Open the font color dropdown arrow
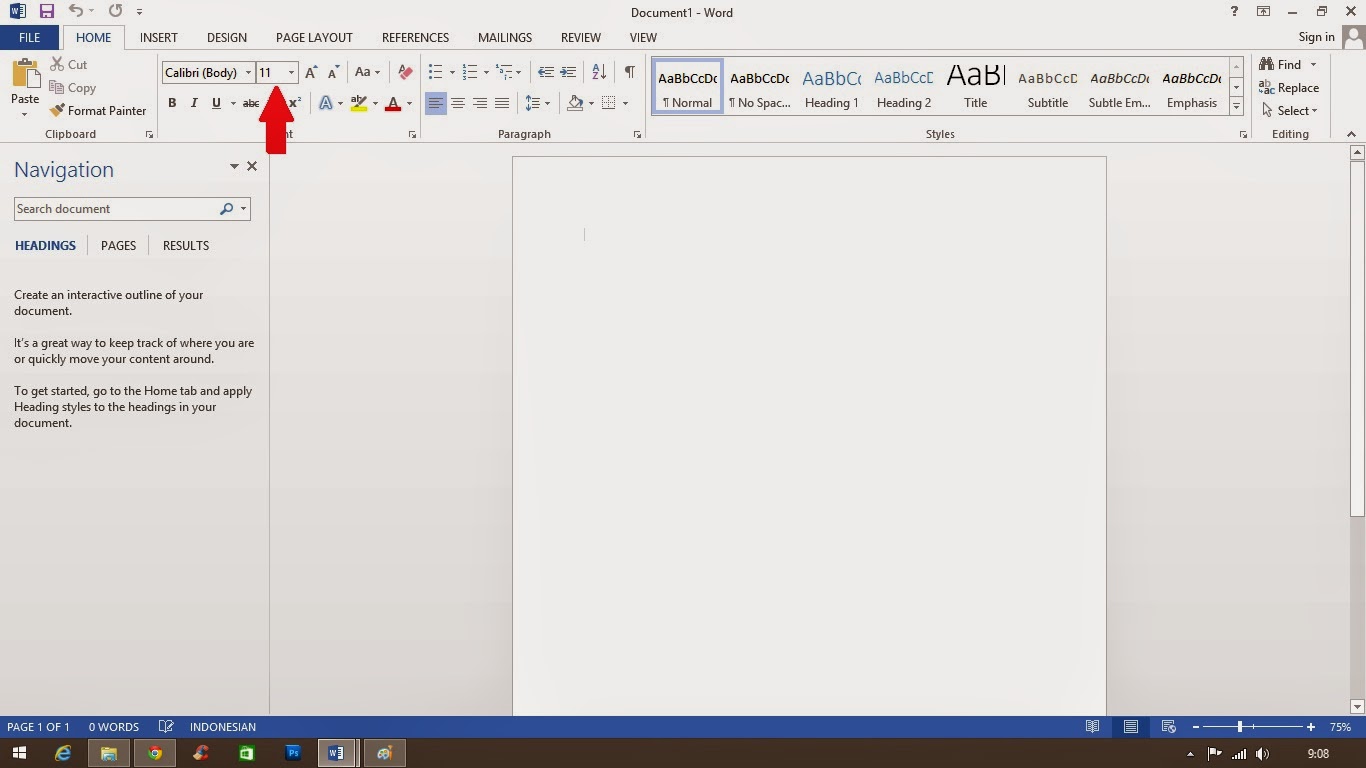 click(409, 103)
